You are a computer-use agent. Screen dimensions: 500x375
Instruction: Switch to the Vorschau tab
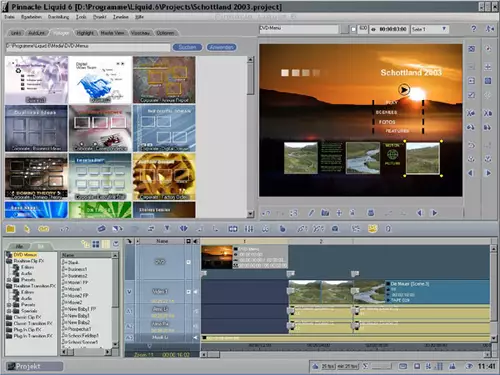click(x=140, y=33)
